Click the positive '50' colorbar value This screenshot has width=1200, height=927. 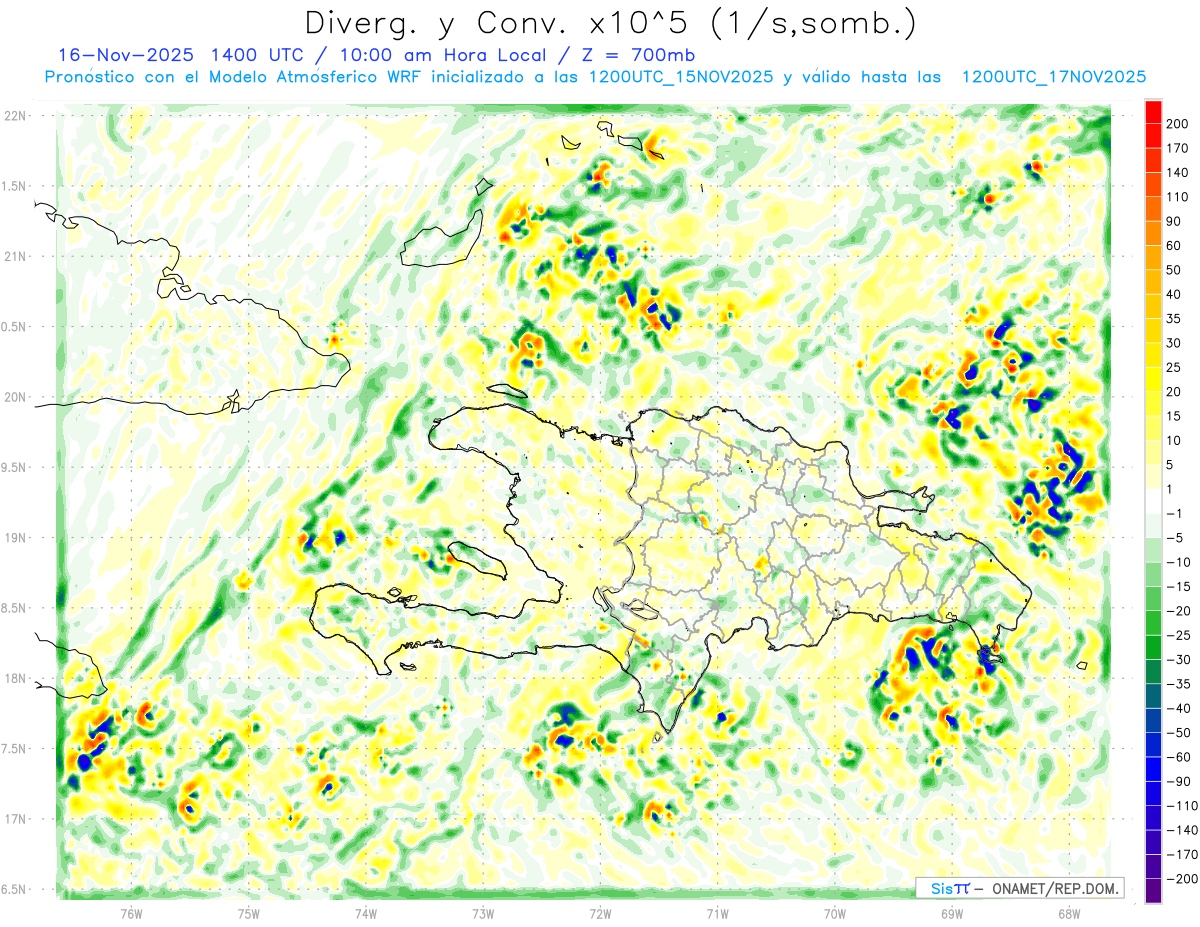[1175, 271]
